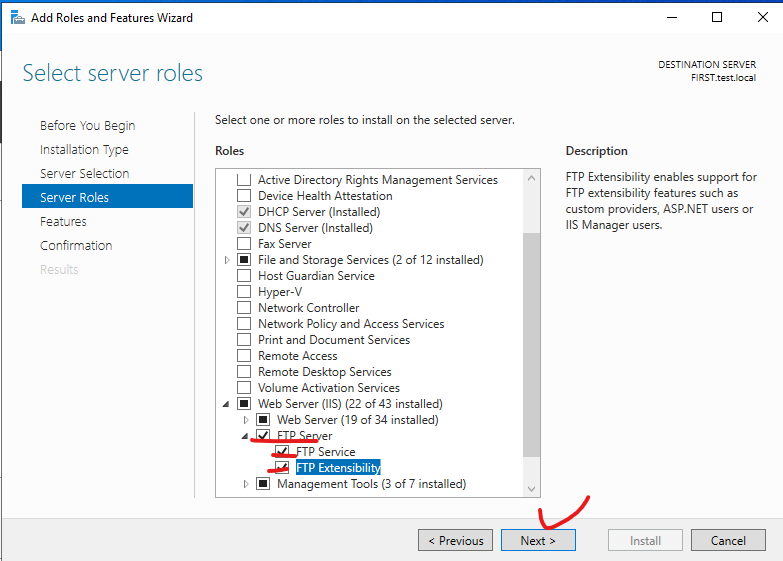Expand the Management Tools node

coord(246,484)
